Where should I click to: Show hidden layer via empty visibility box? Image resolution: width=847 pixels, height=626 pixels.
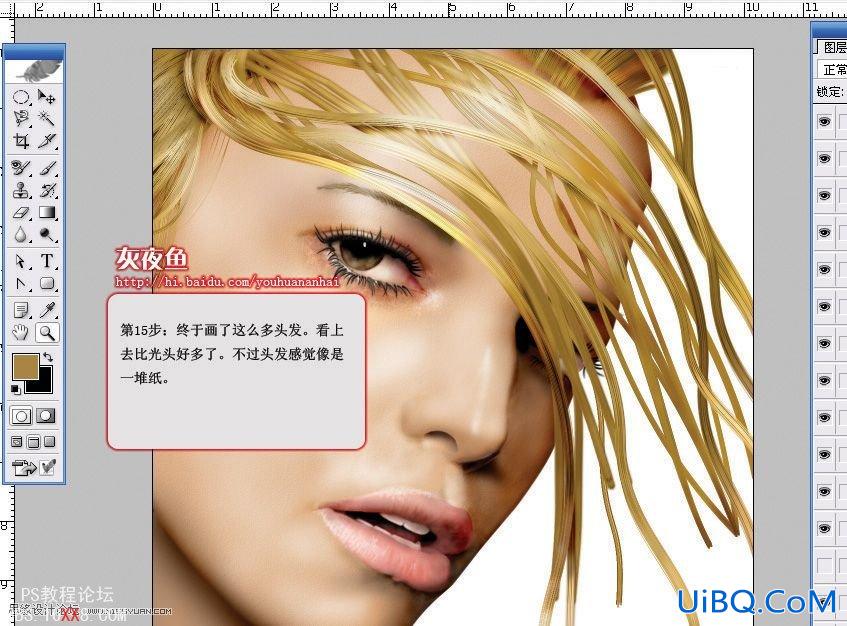(824, 566)
